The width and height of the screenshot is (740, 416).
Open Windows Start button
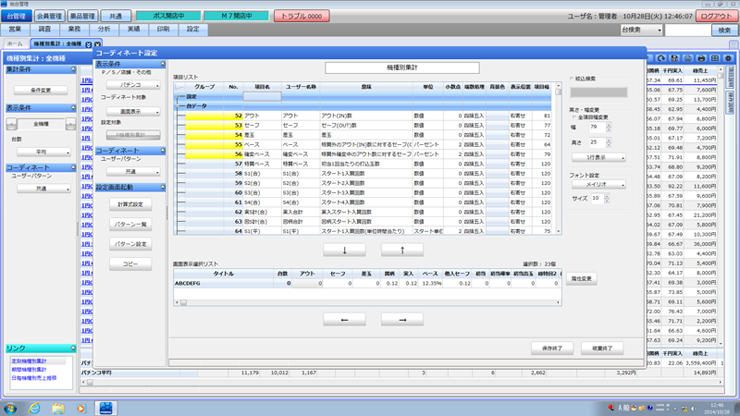tap(10, 408)
